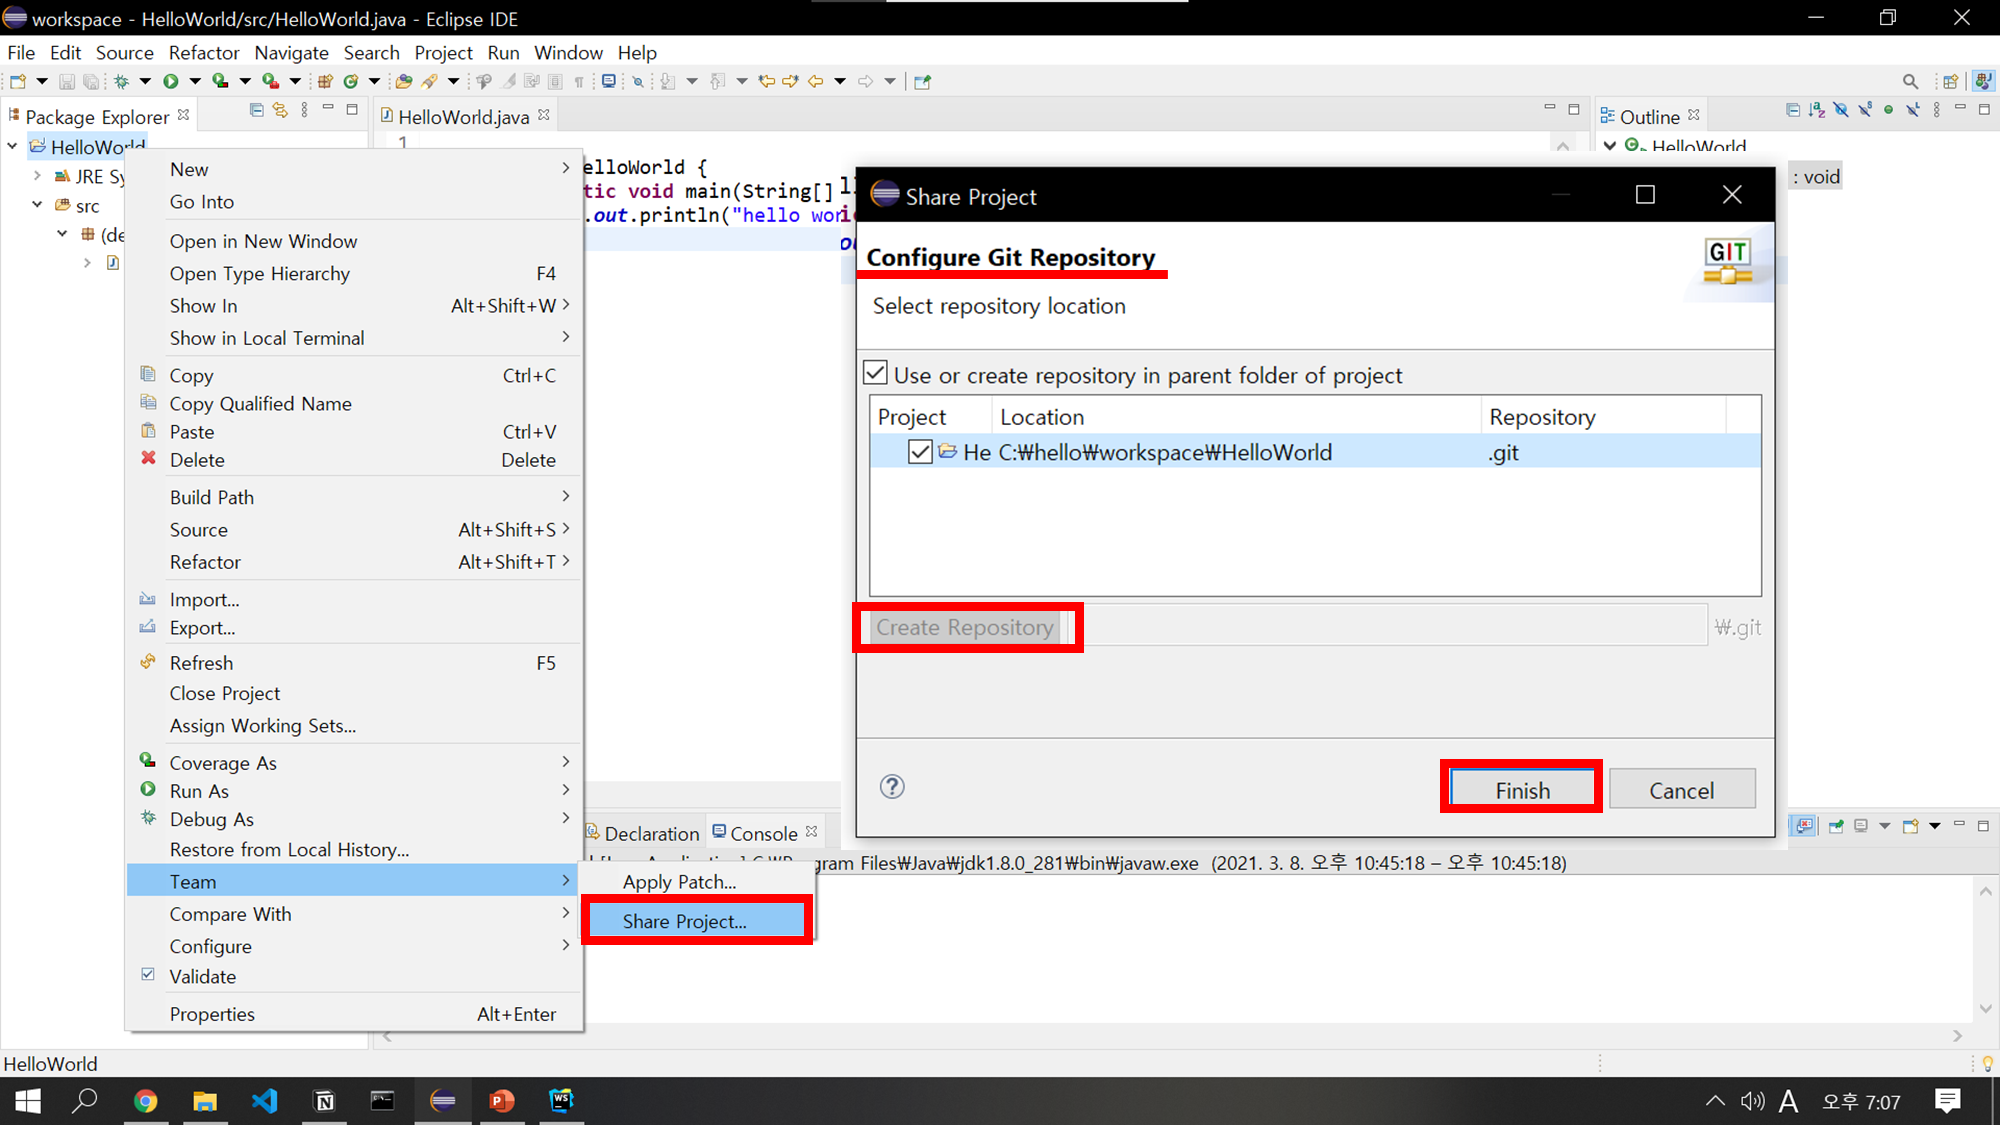Open the Package Explorer view menu
This screenshot has height=1125, width=2000.
pyautogui.click(x=304, y=110)
